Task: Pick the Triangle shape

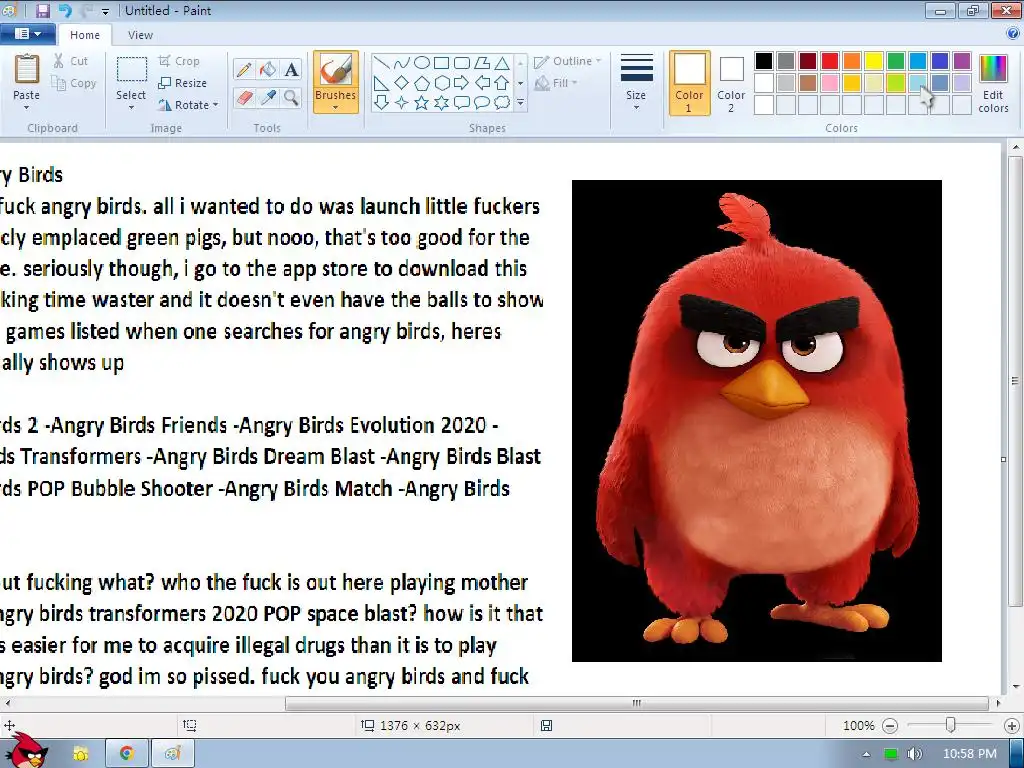Action: coord(502,63)
